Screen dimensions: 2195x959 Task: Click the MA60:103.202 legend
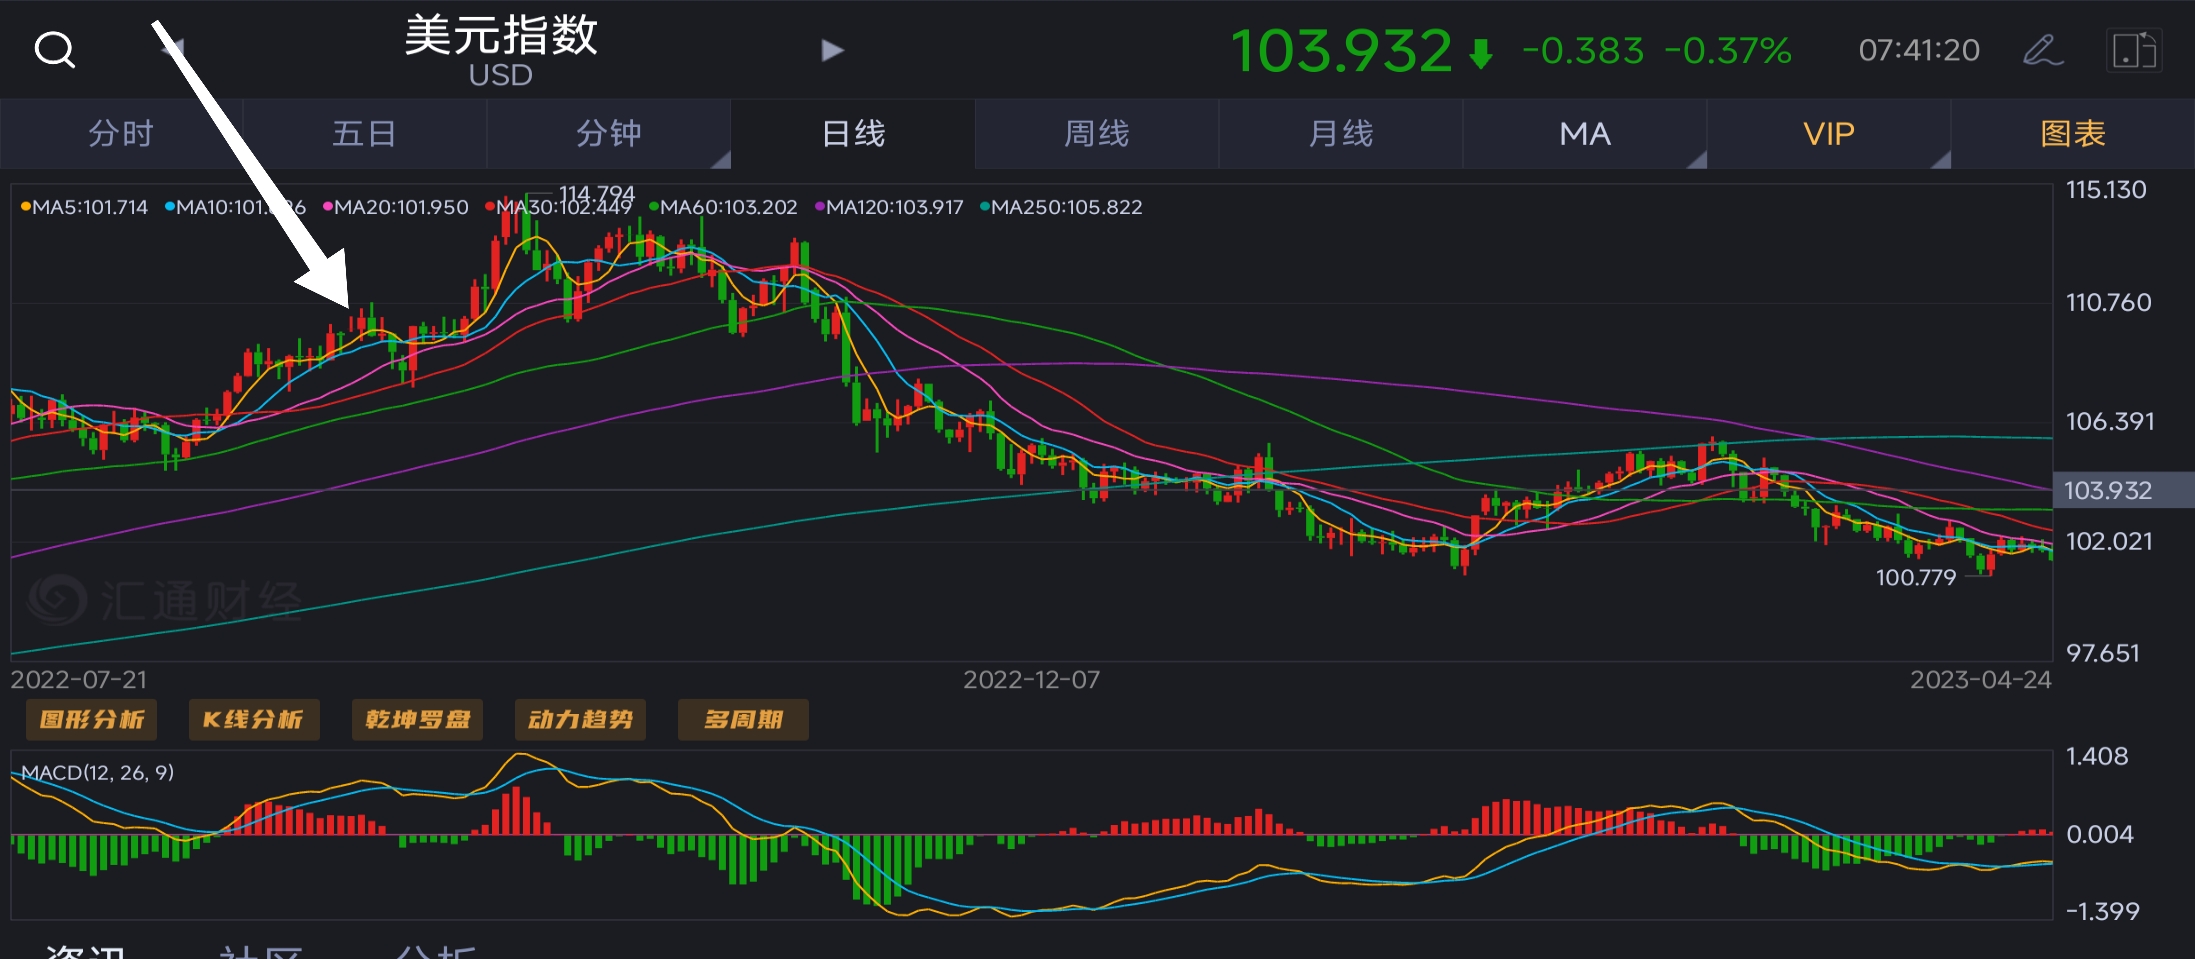(723, 207)
